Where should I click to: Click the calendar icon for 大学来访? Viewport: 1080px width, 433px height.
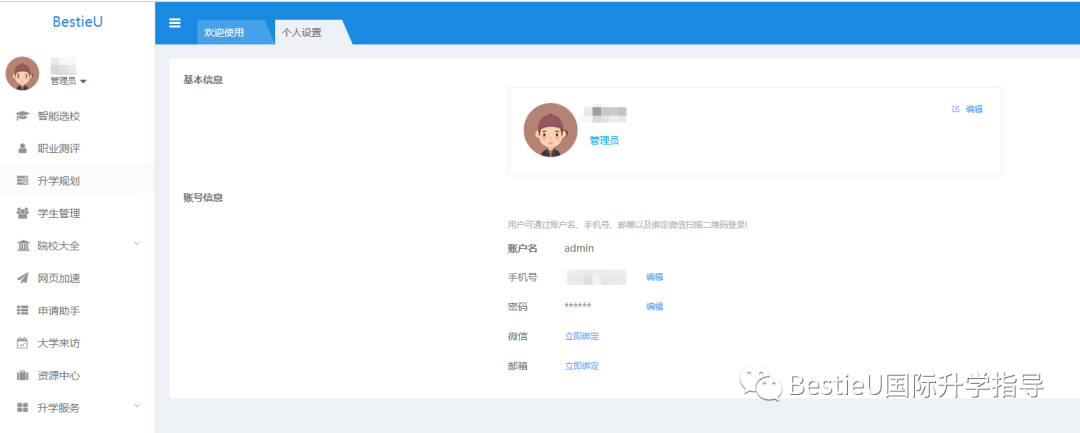(x=22, y=343)
